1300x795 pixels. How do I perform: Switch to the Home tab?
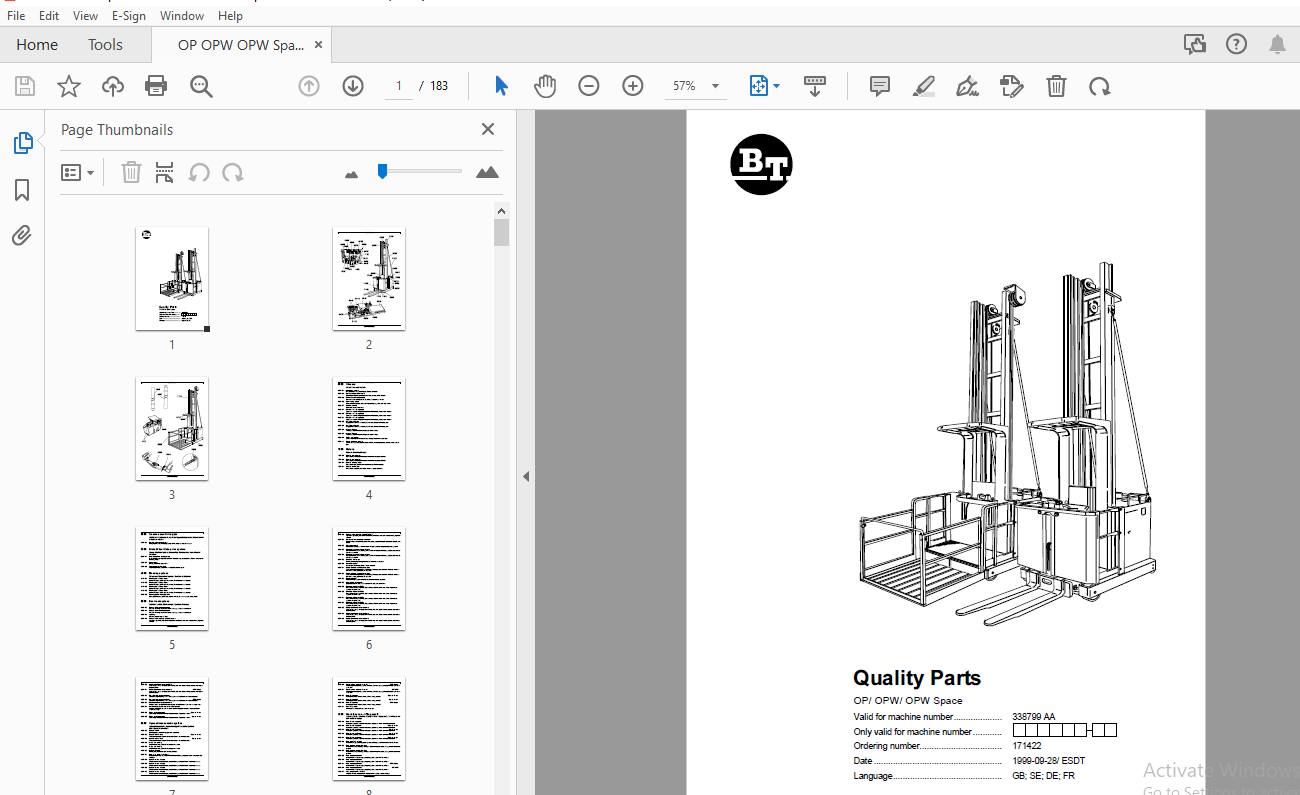pyautogui.click(x=37, y=44)
